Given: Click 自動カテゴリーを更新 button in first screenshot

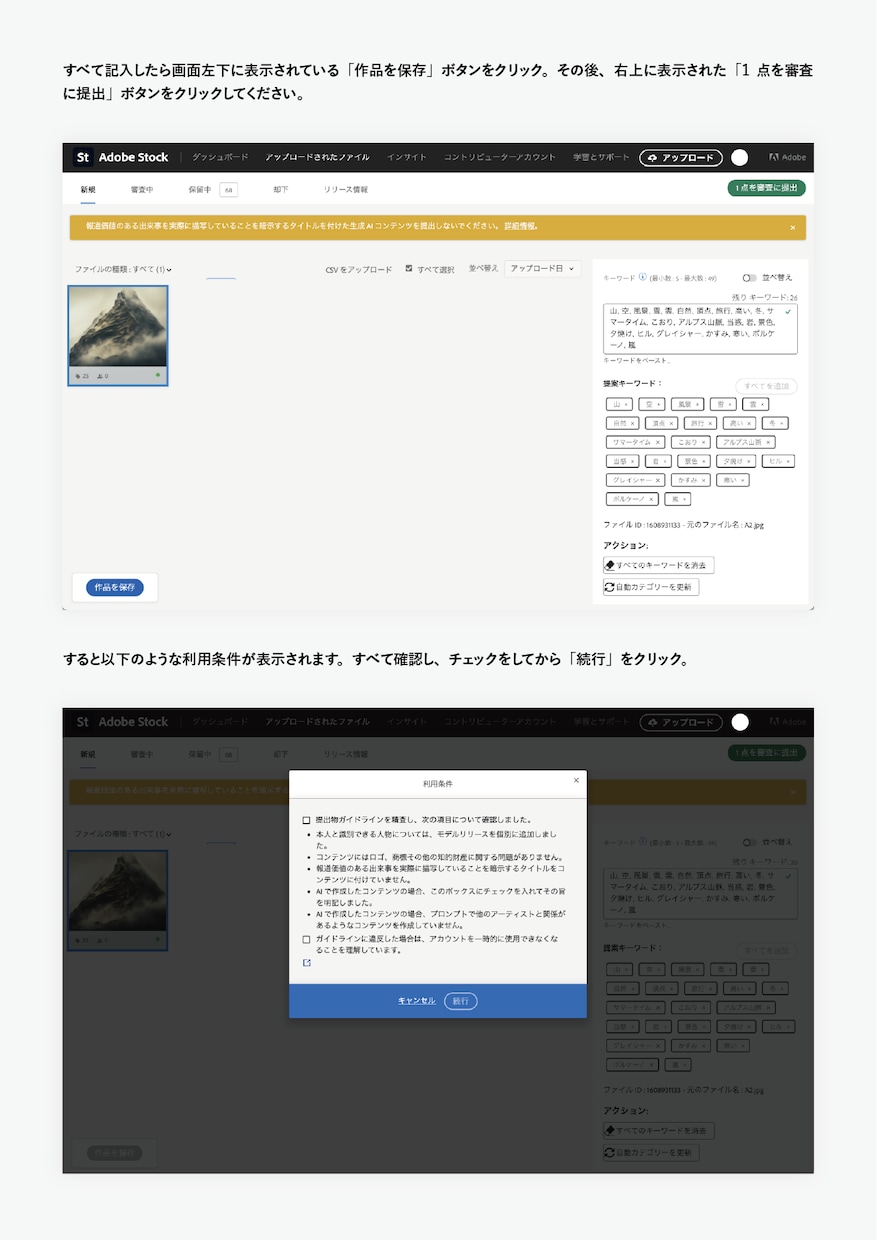Looking at the screenshot, I should tap(651, 587).
